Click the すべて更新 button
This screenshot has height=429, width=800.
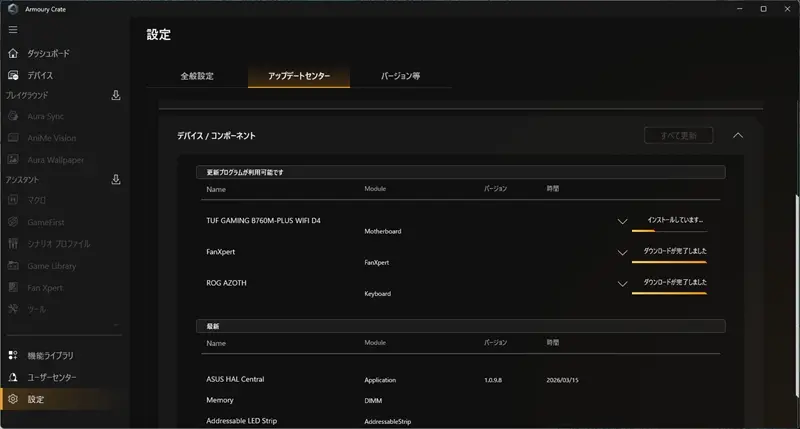coord(679,135)
